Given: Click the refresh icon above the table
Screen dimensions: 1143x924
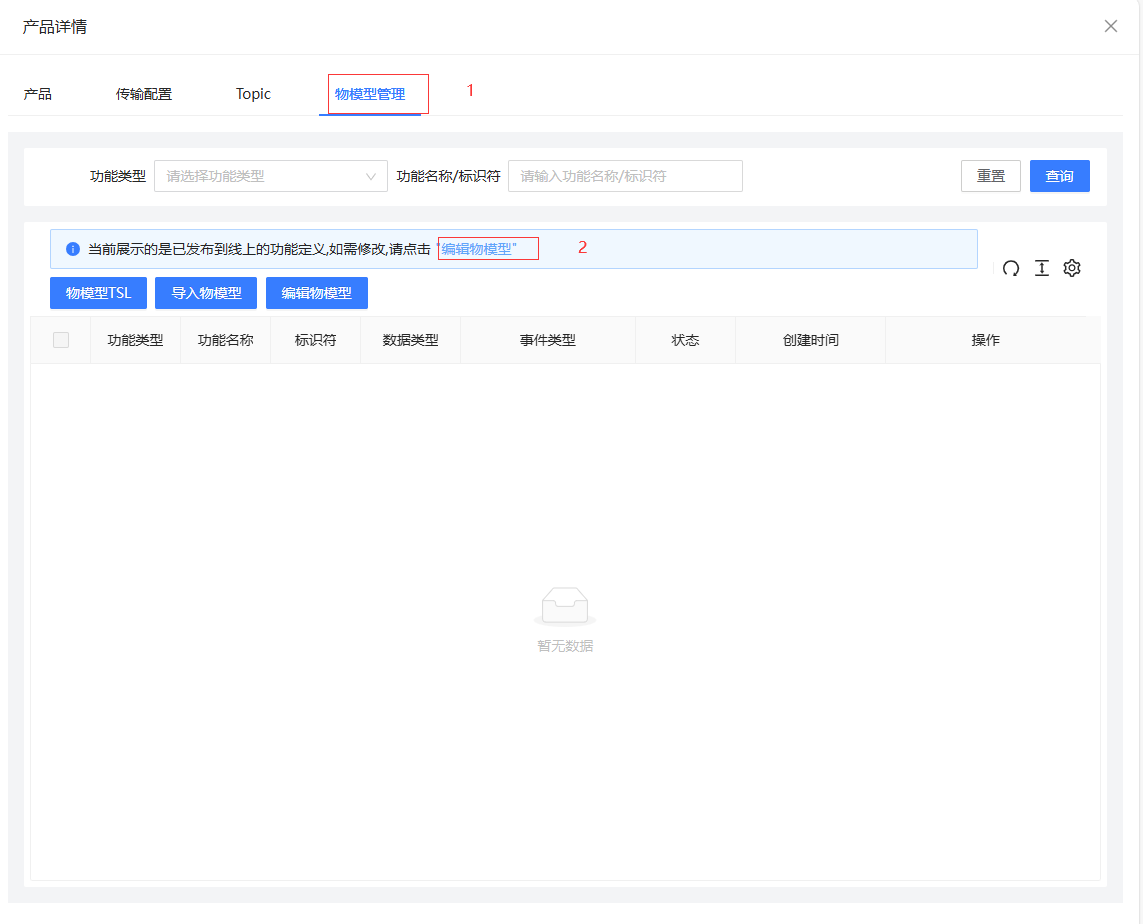Looking at the screenshot, I should click(x=1011, y=268).
